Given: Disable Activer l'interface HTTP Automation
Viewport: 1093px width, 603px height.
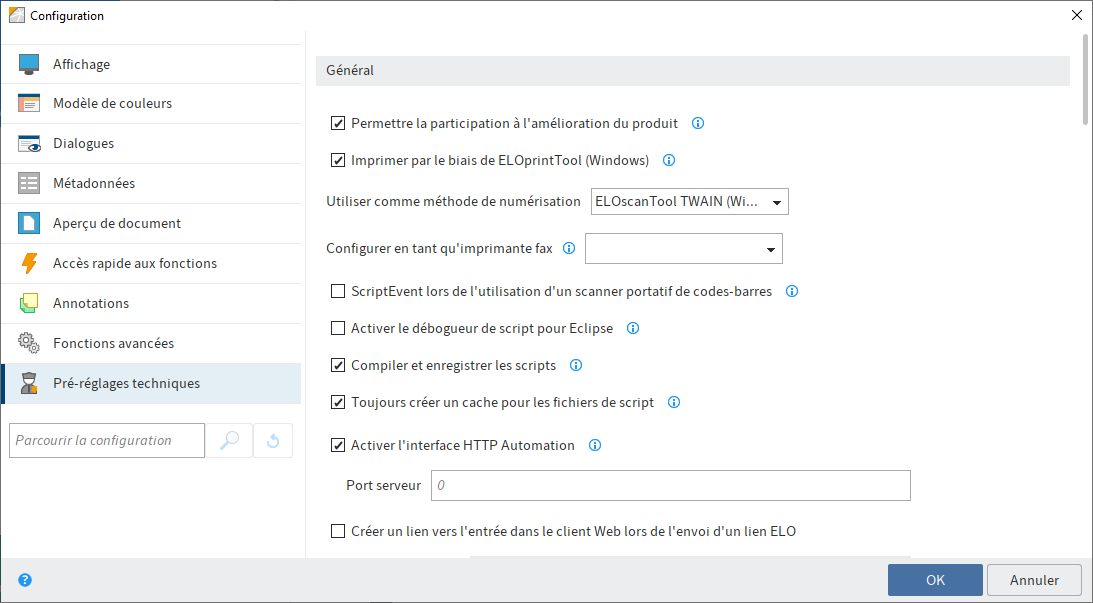Looking at the screenshot, I should [337, 445].
